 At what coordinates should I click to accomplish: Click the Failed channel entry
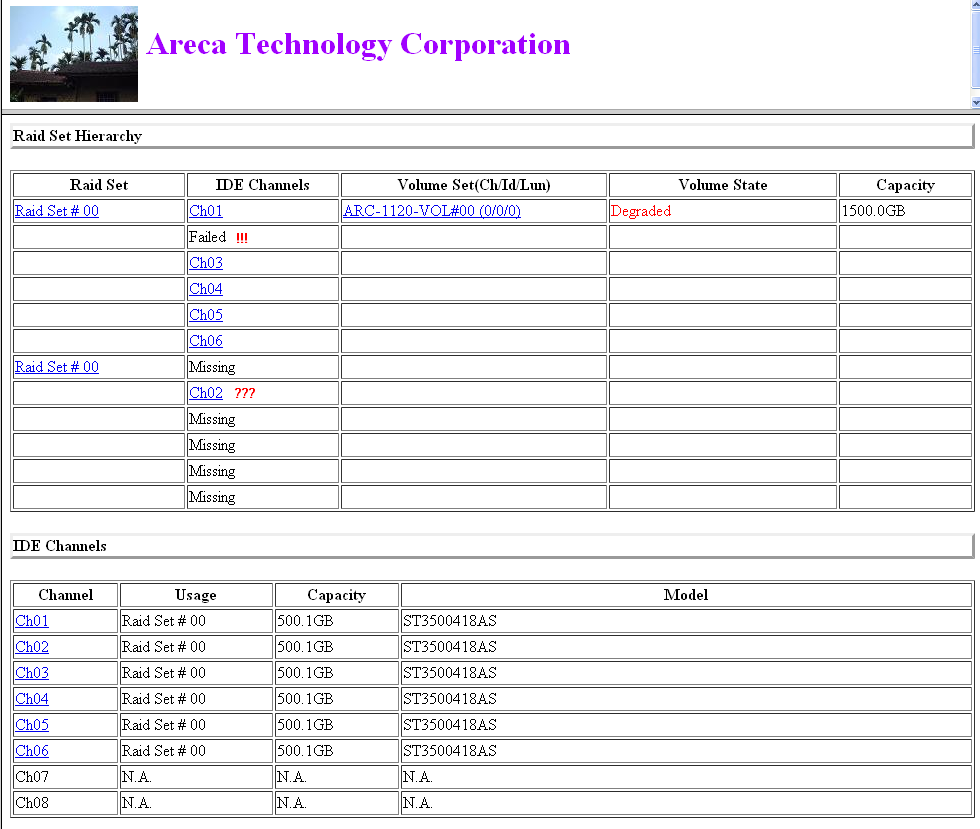click(x=208, y=237)
